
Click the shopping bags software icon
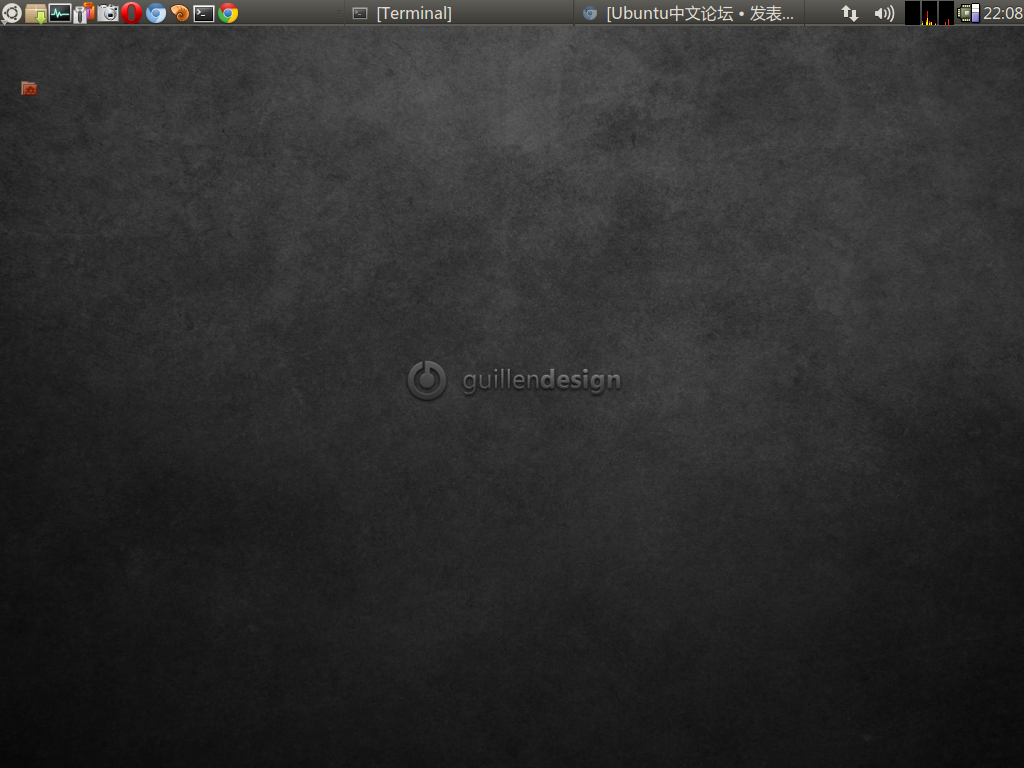tap(84, 13)
